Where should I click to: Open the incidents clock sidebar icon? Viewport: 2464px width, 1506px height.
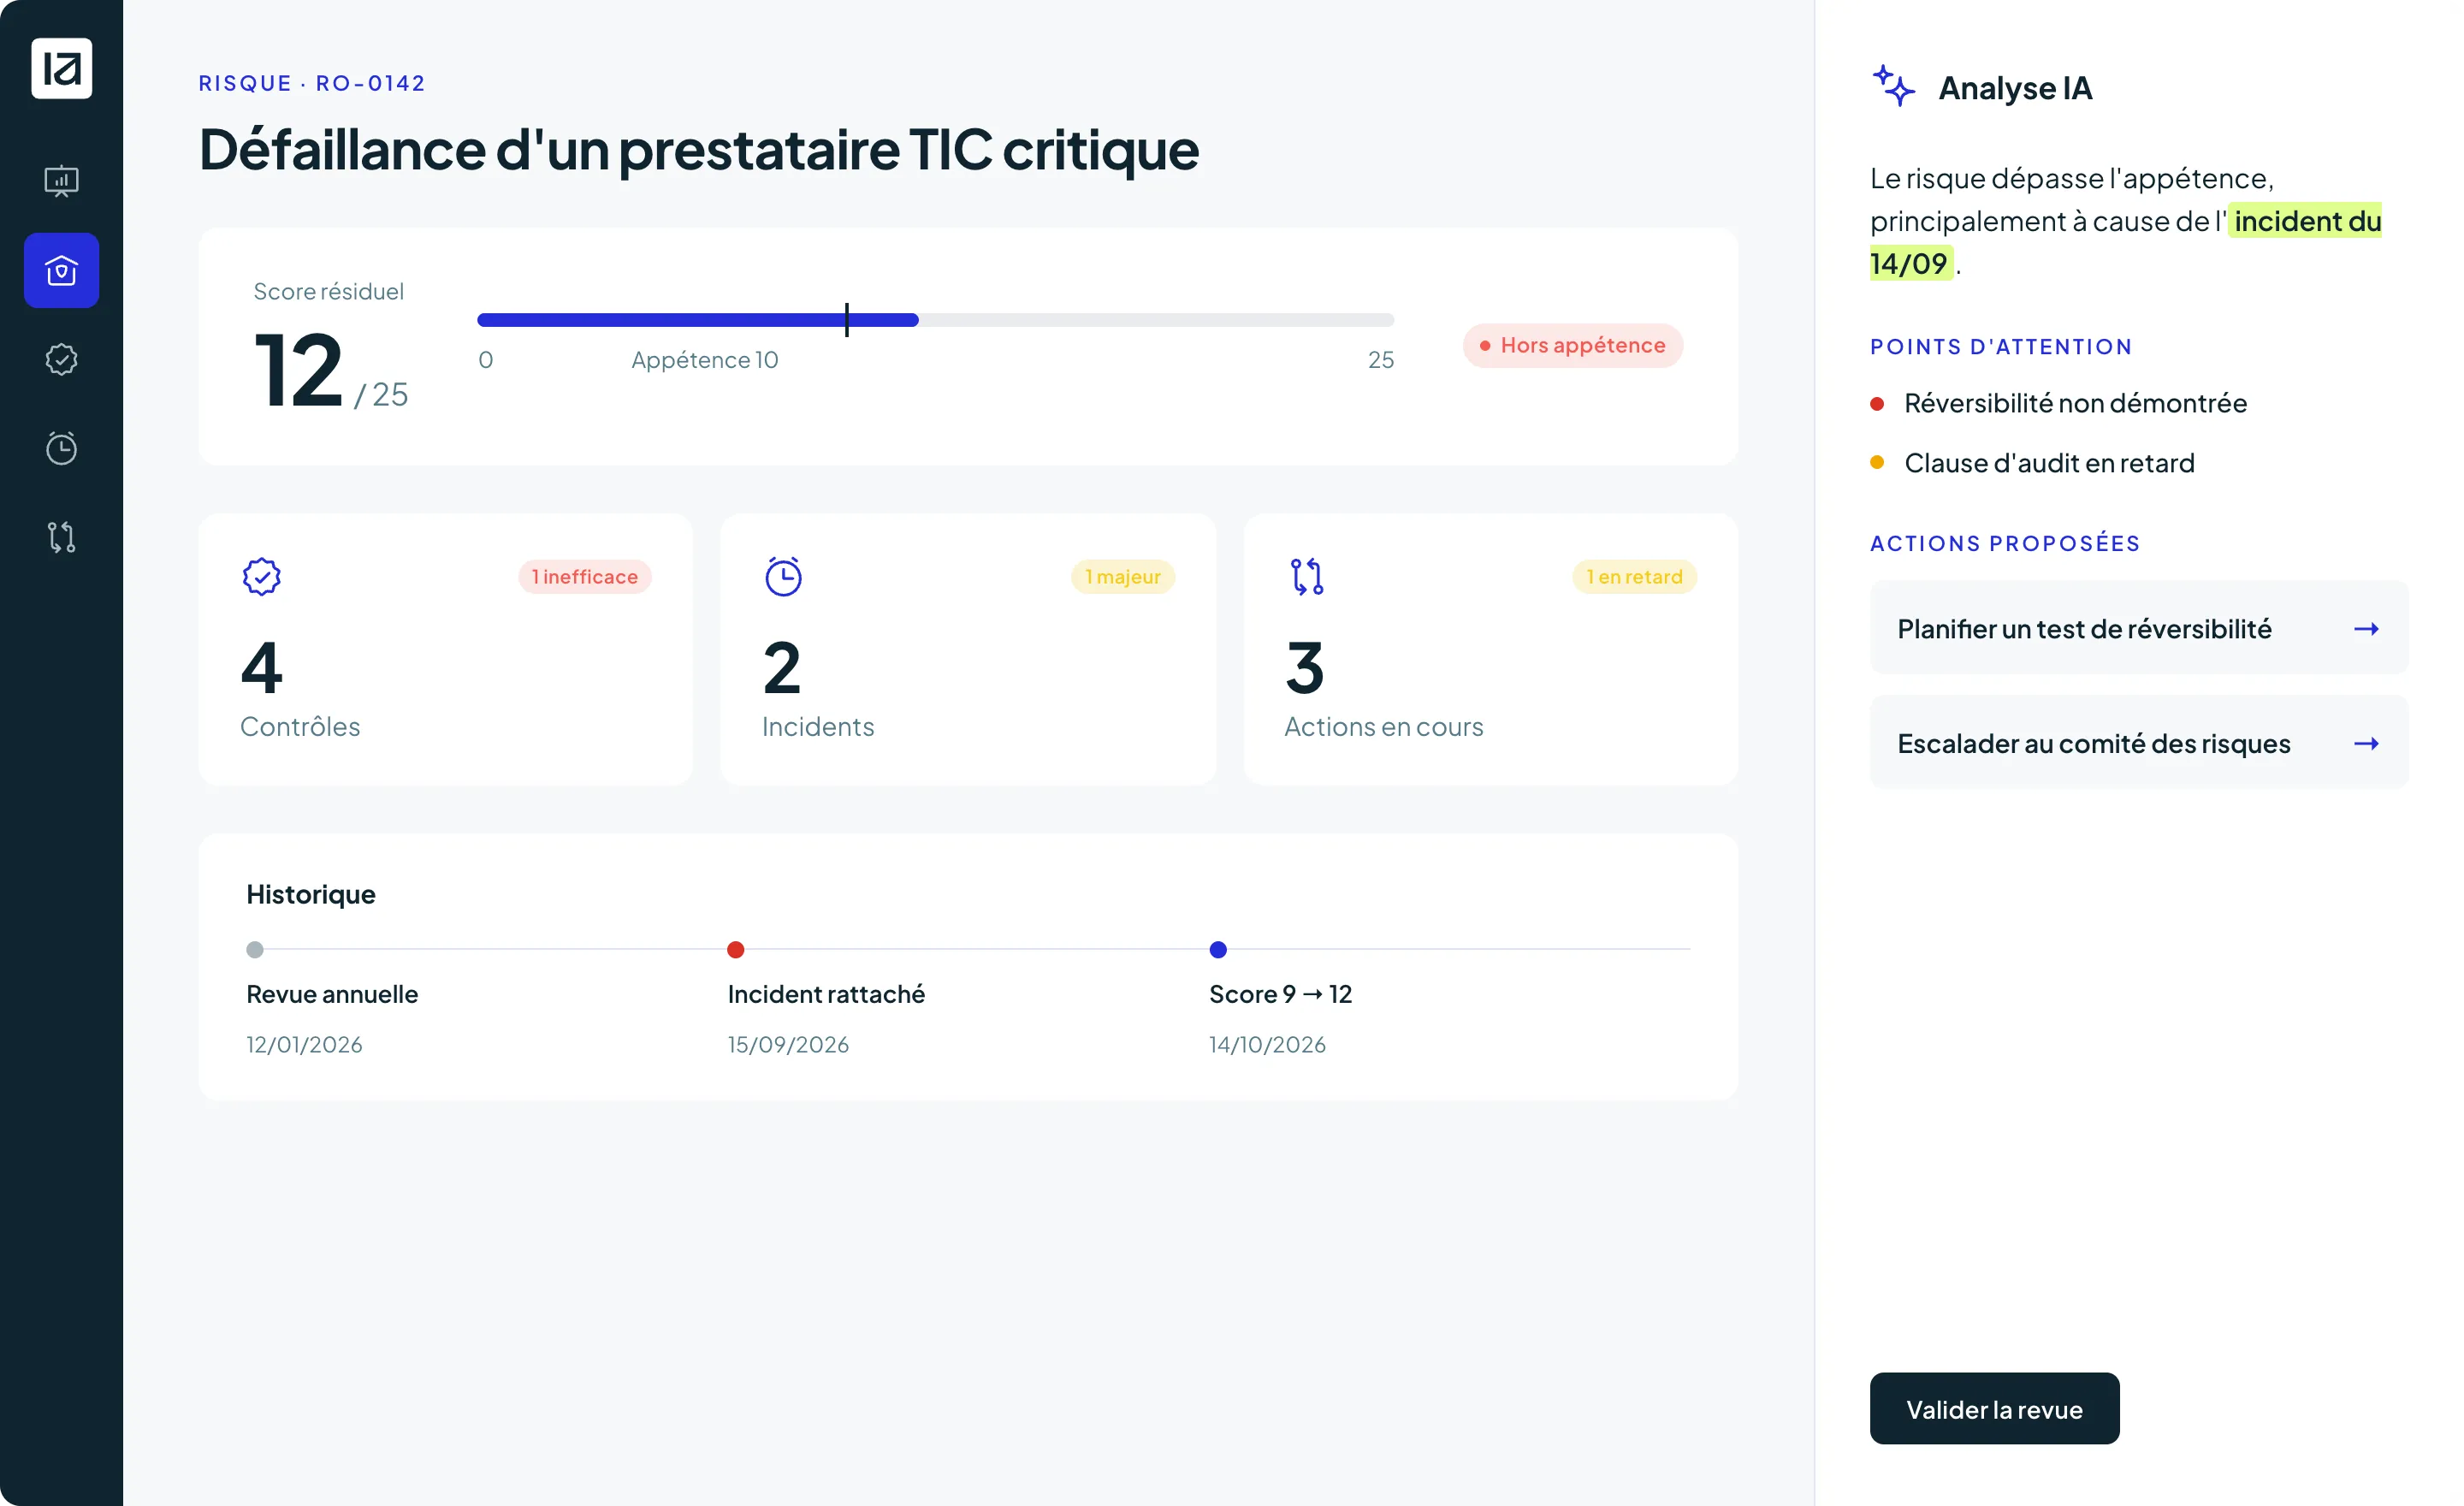point(62,448)
